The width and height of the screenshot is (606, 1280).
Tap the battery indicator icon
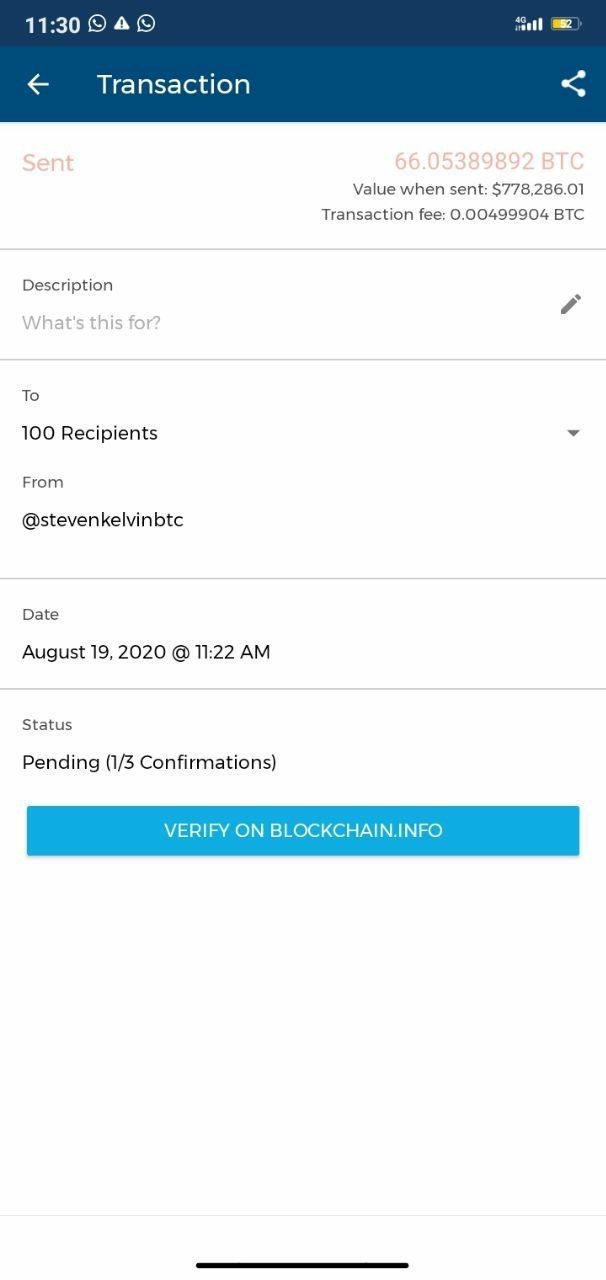pyautogui.click(x=566, y=23)
